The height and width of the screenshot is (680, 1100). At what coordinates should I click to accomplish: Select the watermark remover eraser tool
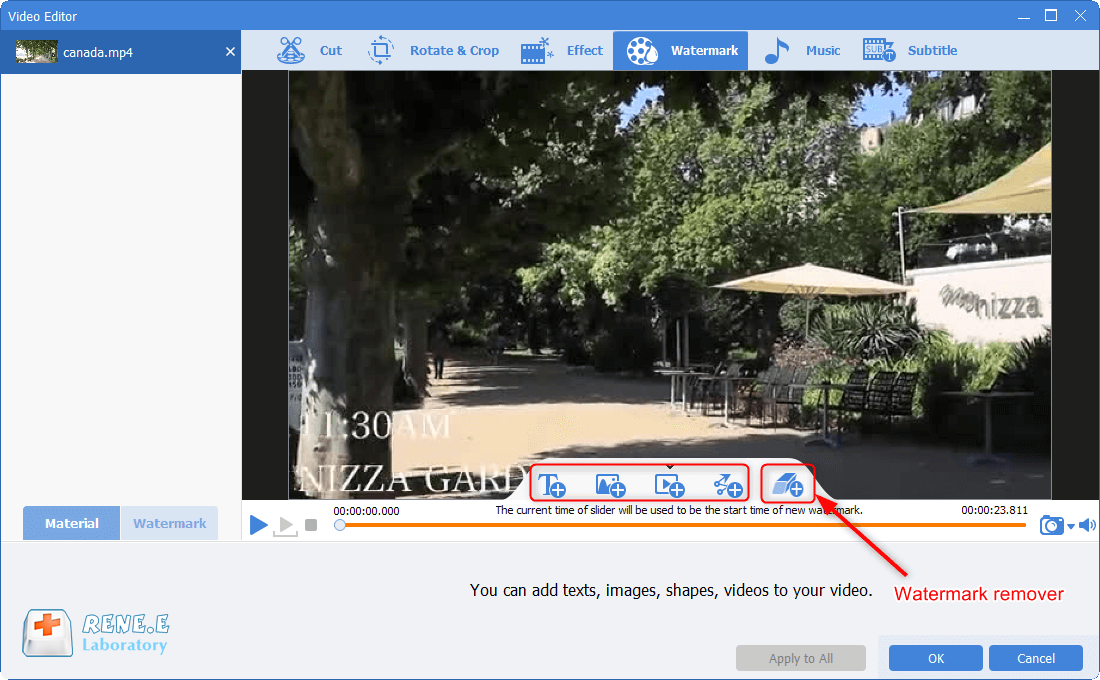[788, 484]
